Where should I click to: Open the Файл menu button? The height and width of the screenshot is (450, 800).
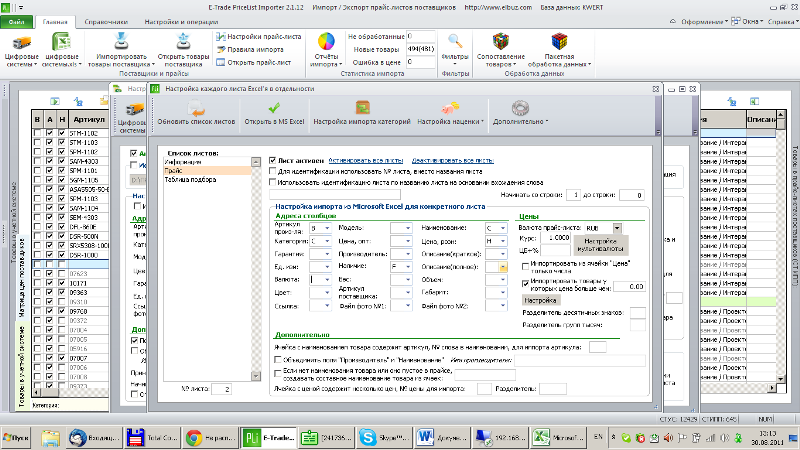click(x=16, y=22)
